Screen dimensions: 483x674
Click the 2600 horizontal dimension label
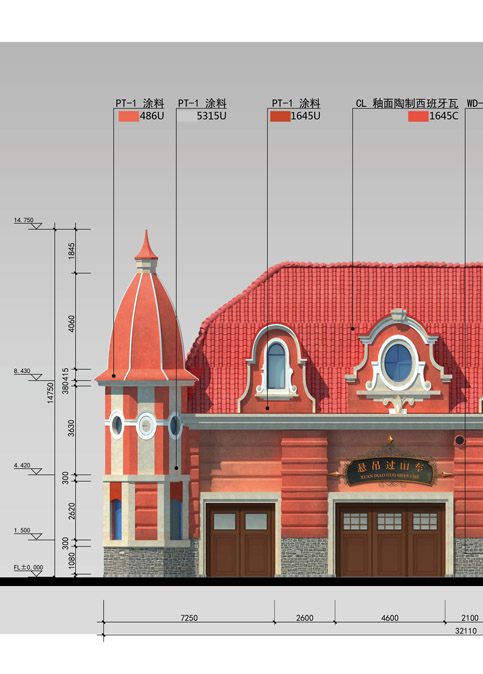pyautogui.click(x=305, y=618)
